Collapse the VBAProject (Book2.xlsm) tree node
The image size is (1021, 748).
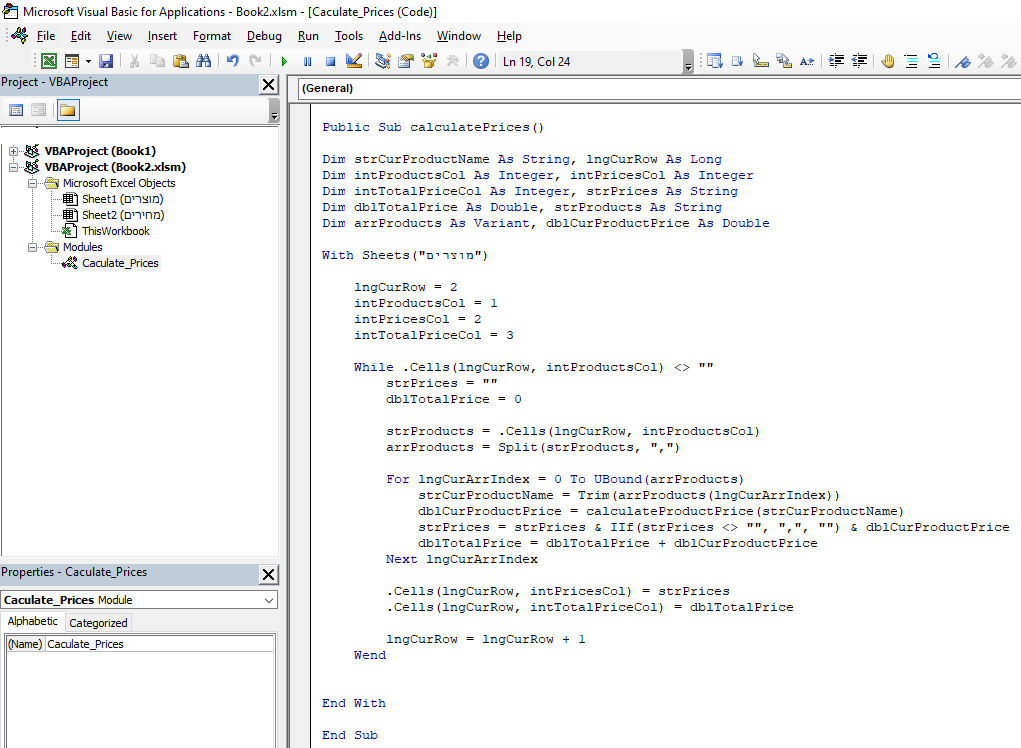point(14,167)
